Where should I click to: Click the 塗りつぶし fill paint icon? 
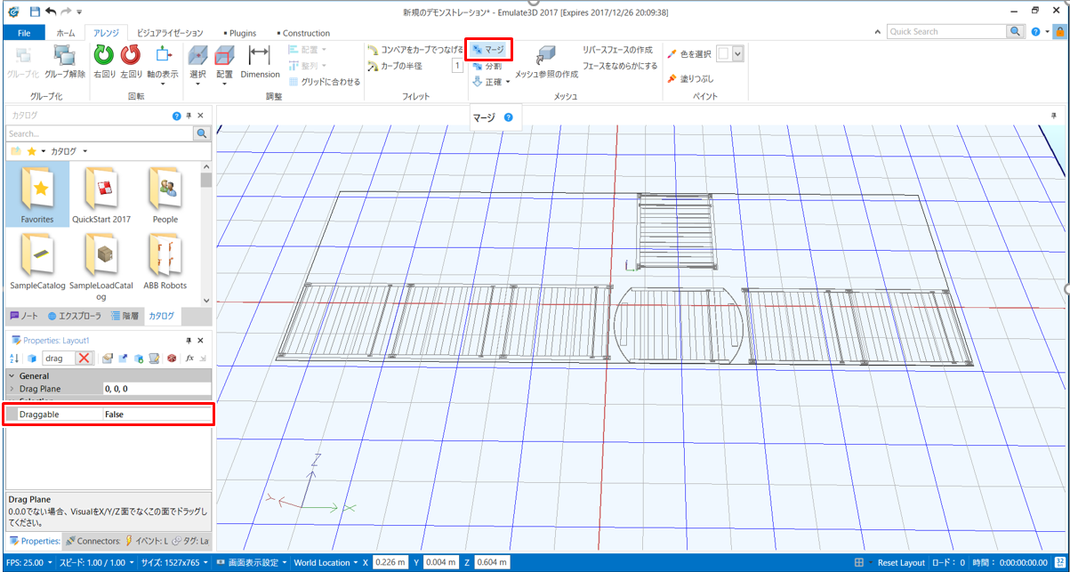pos(673,79)
